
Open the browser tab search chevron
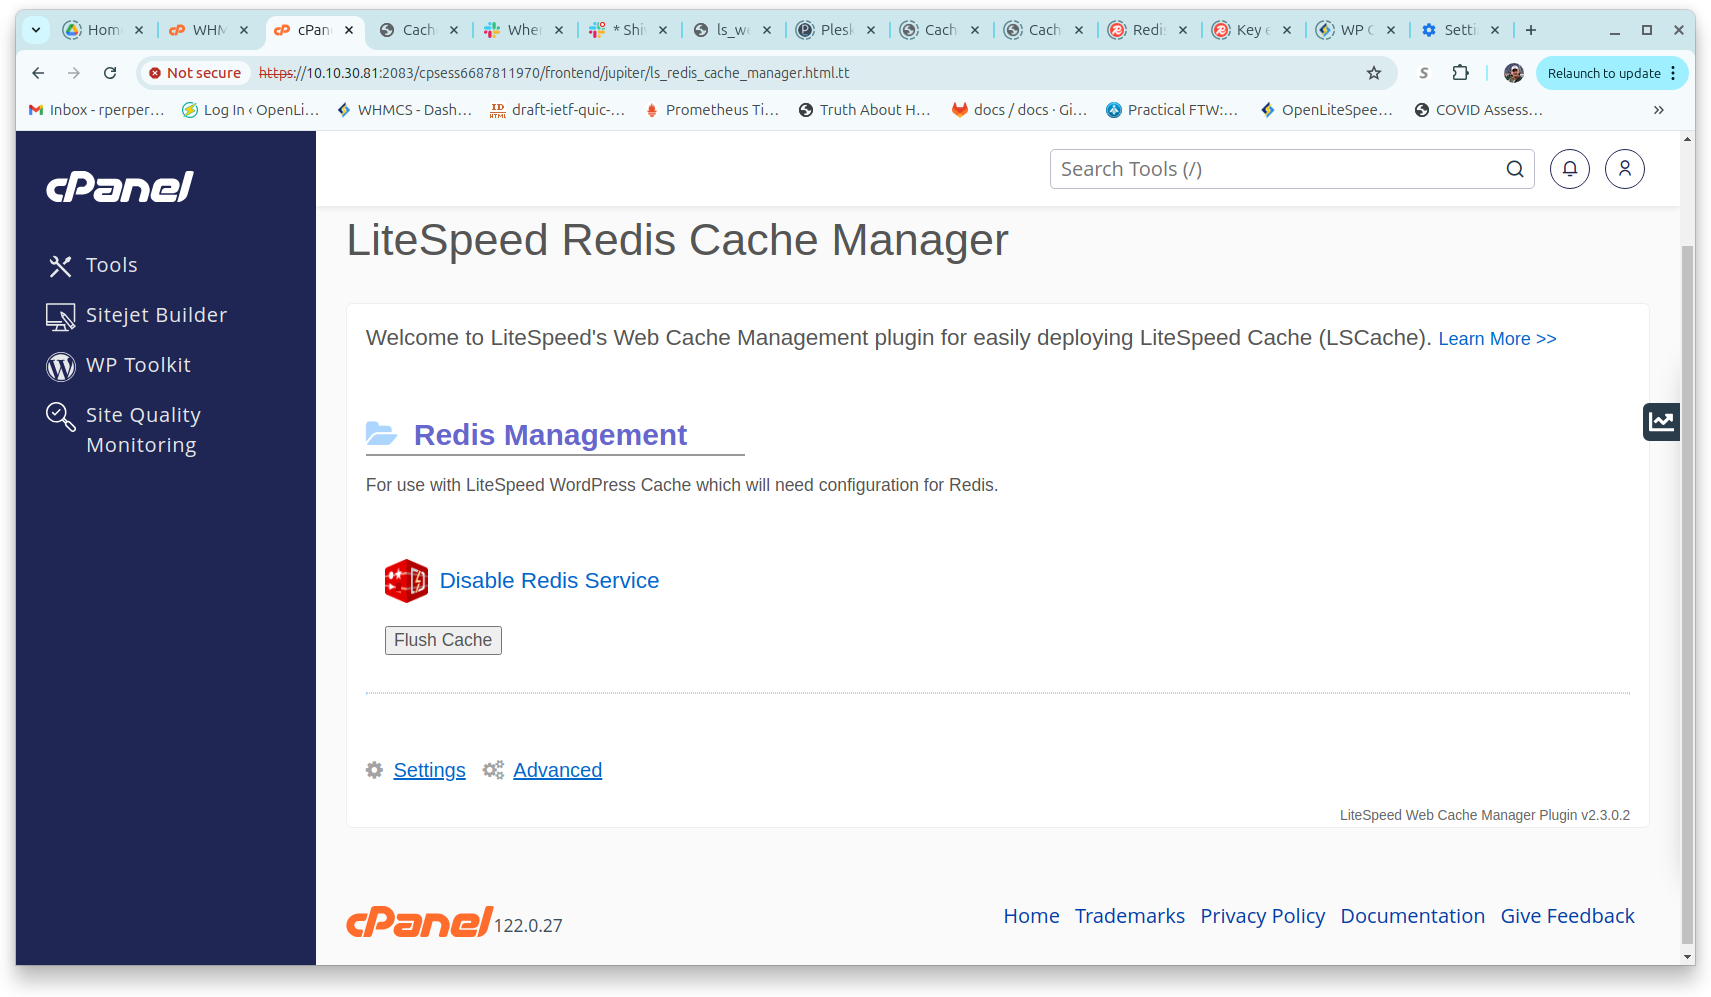[35, 30]
